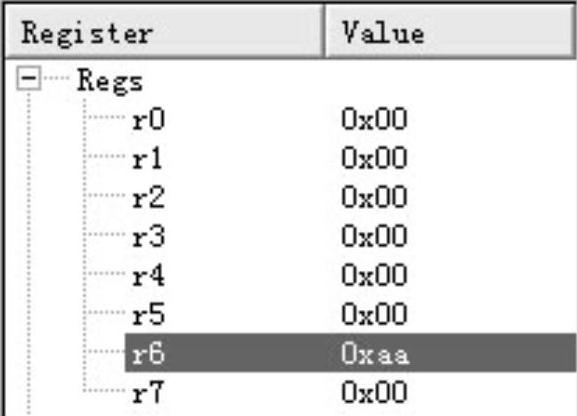Pick register r4 in the list
Image resolution: width=577 pixels, height=416 pixels.
click(148, 275)
